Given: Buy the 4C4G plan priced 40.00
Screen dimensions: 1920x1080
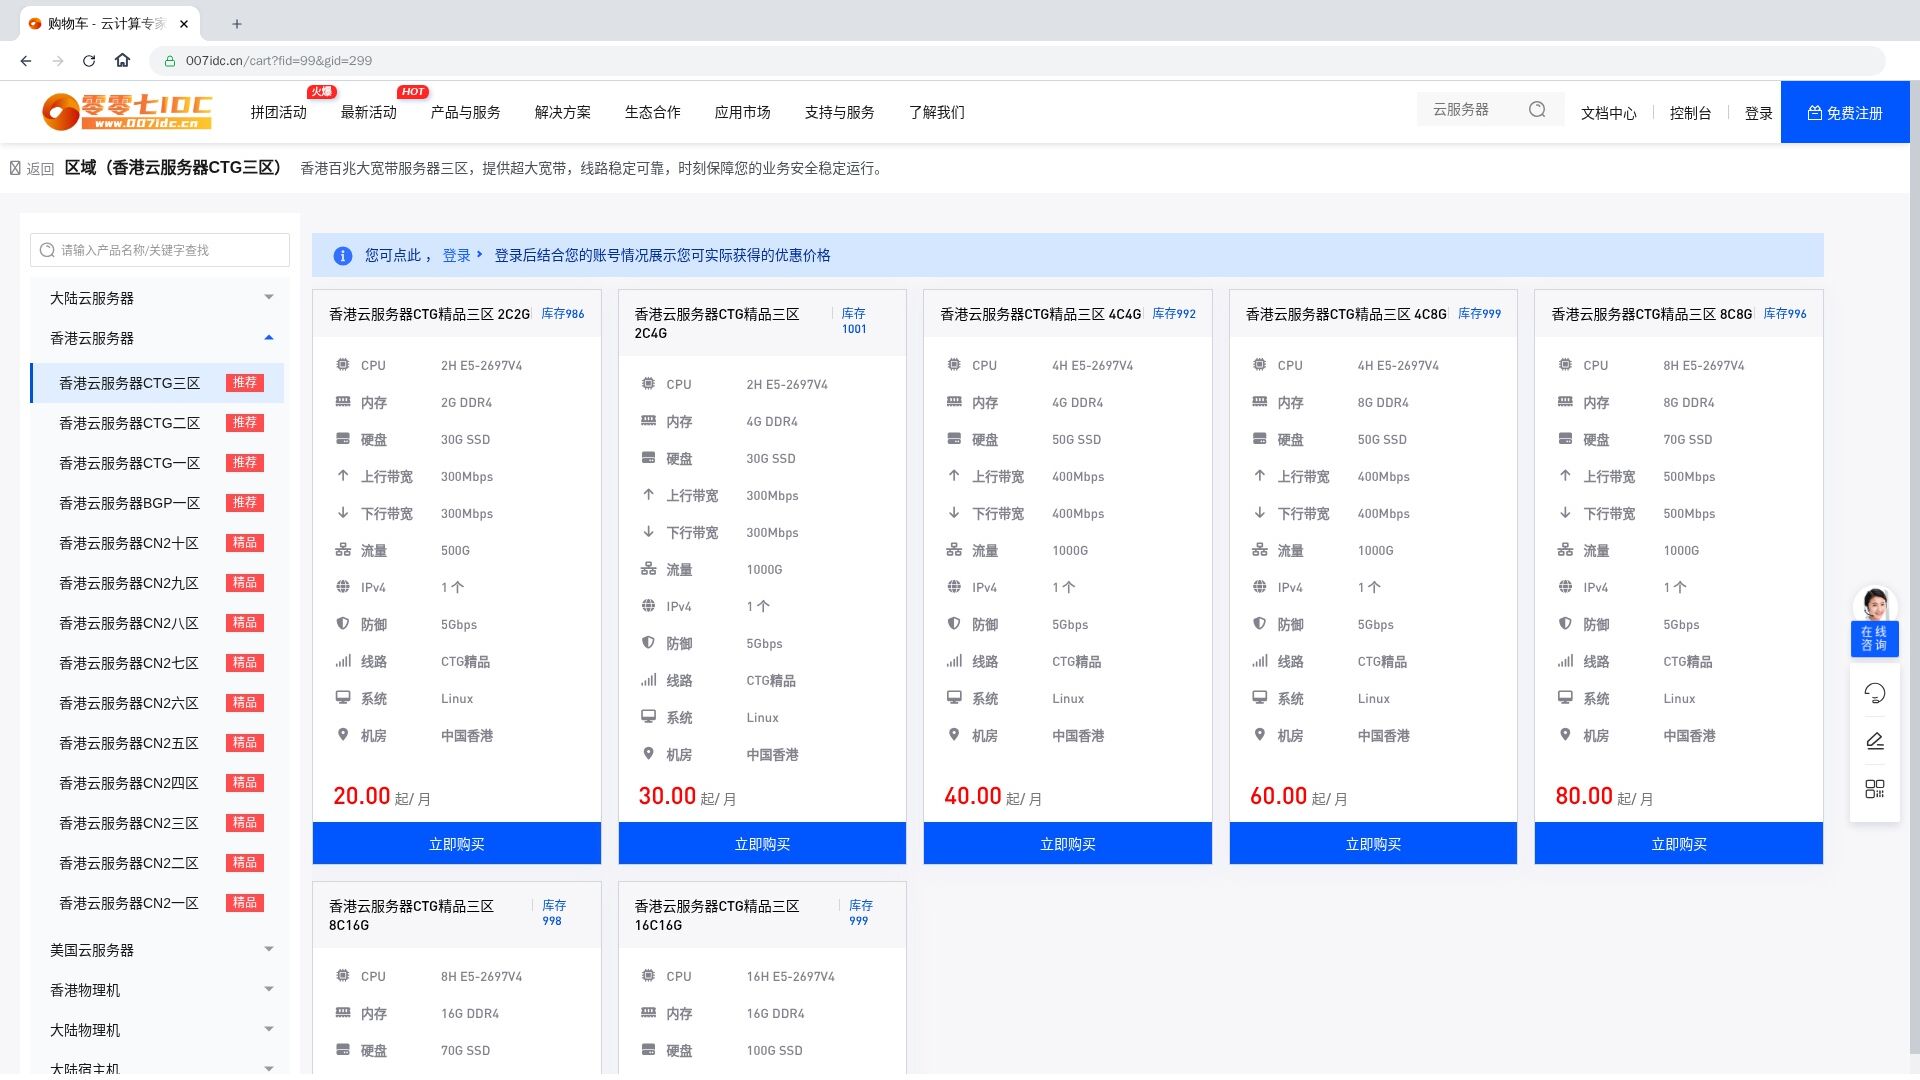Looking at the screenshot, I should click(1068, 844).
